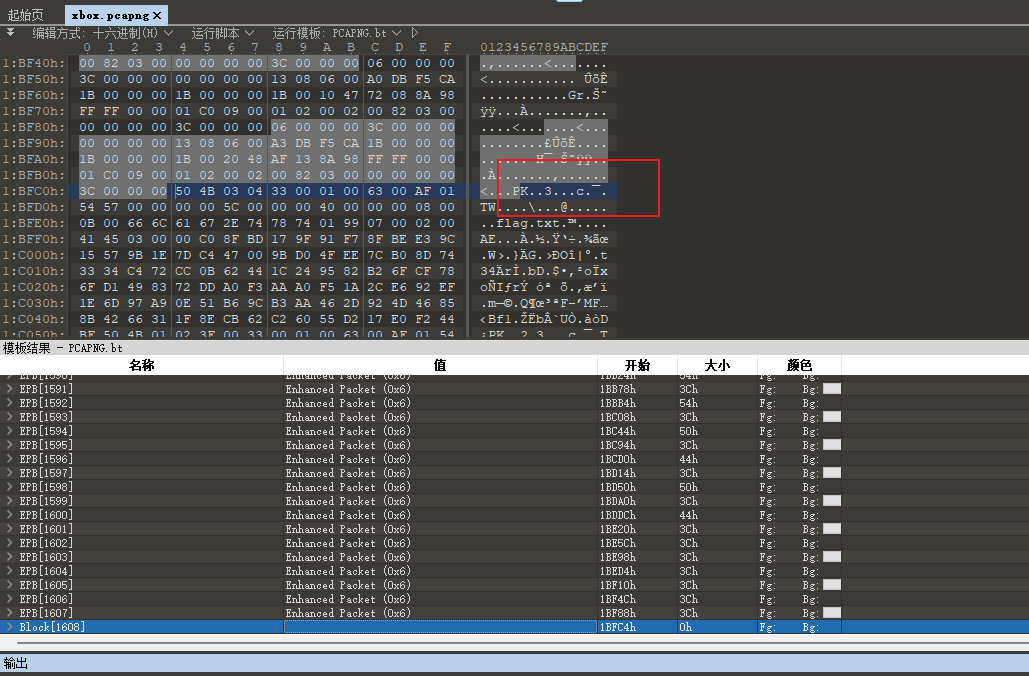1029x676 pixels.
Task: Click background color swatch of EPB[1593]
Action: 831,417
